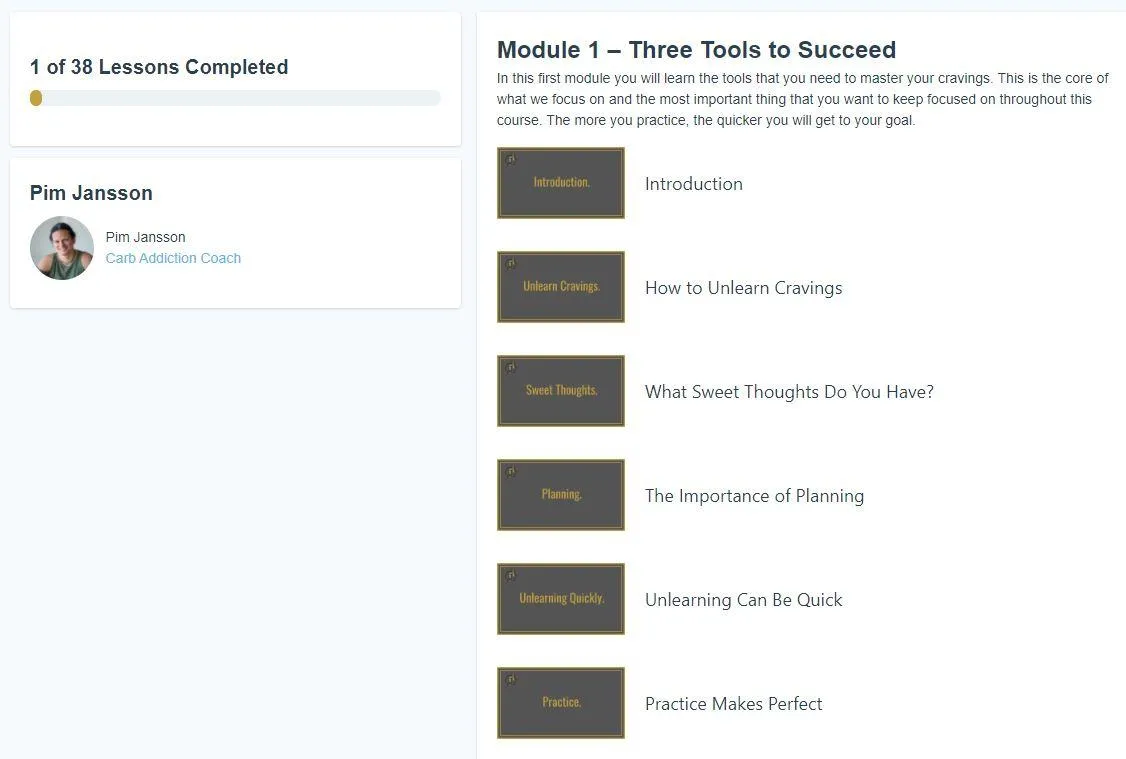Open the Practice lesson thumbnail
This screenshot has height=759, width=1126.
tap(561, 704)
